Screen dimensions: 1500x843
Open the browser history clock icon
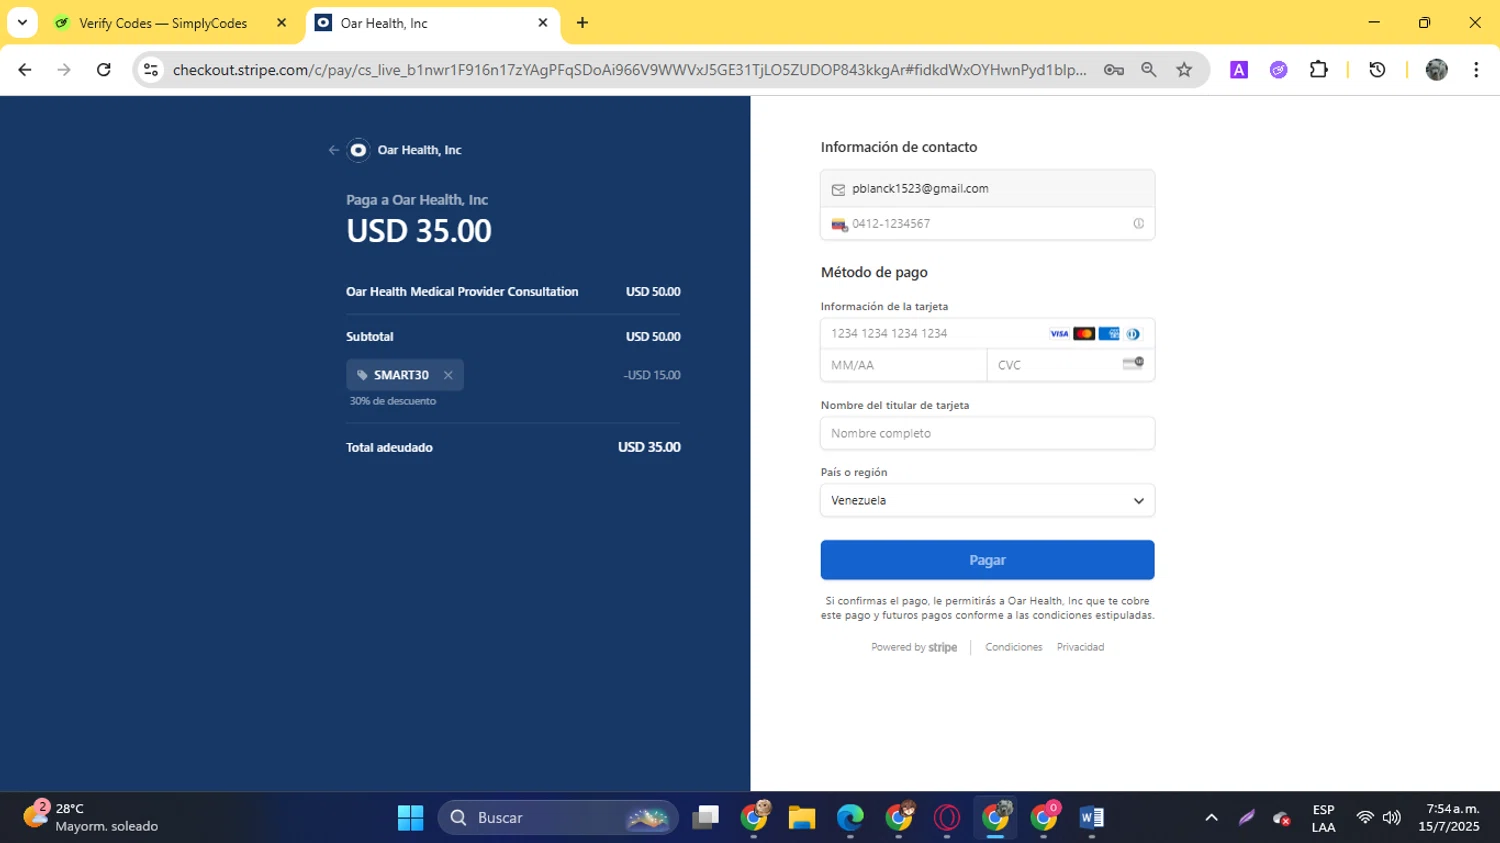(1377, 70)
